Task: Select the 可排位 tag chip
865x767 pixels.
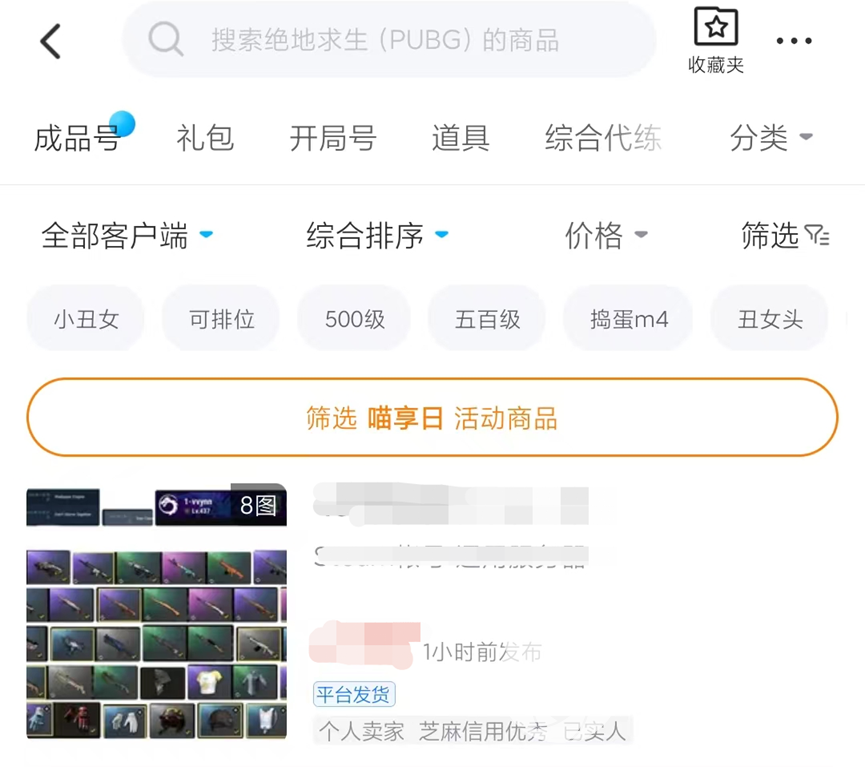Action: click(221, 319)
